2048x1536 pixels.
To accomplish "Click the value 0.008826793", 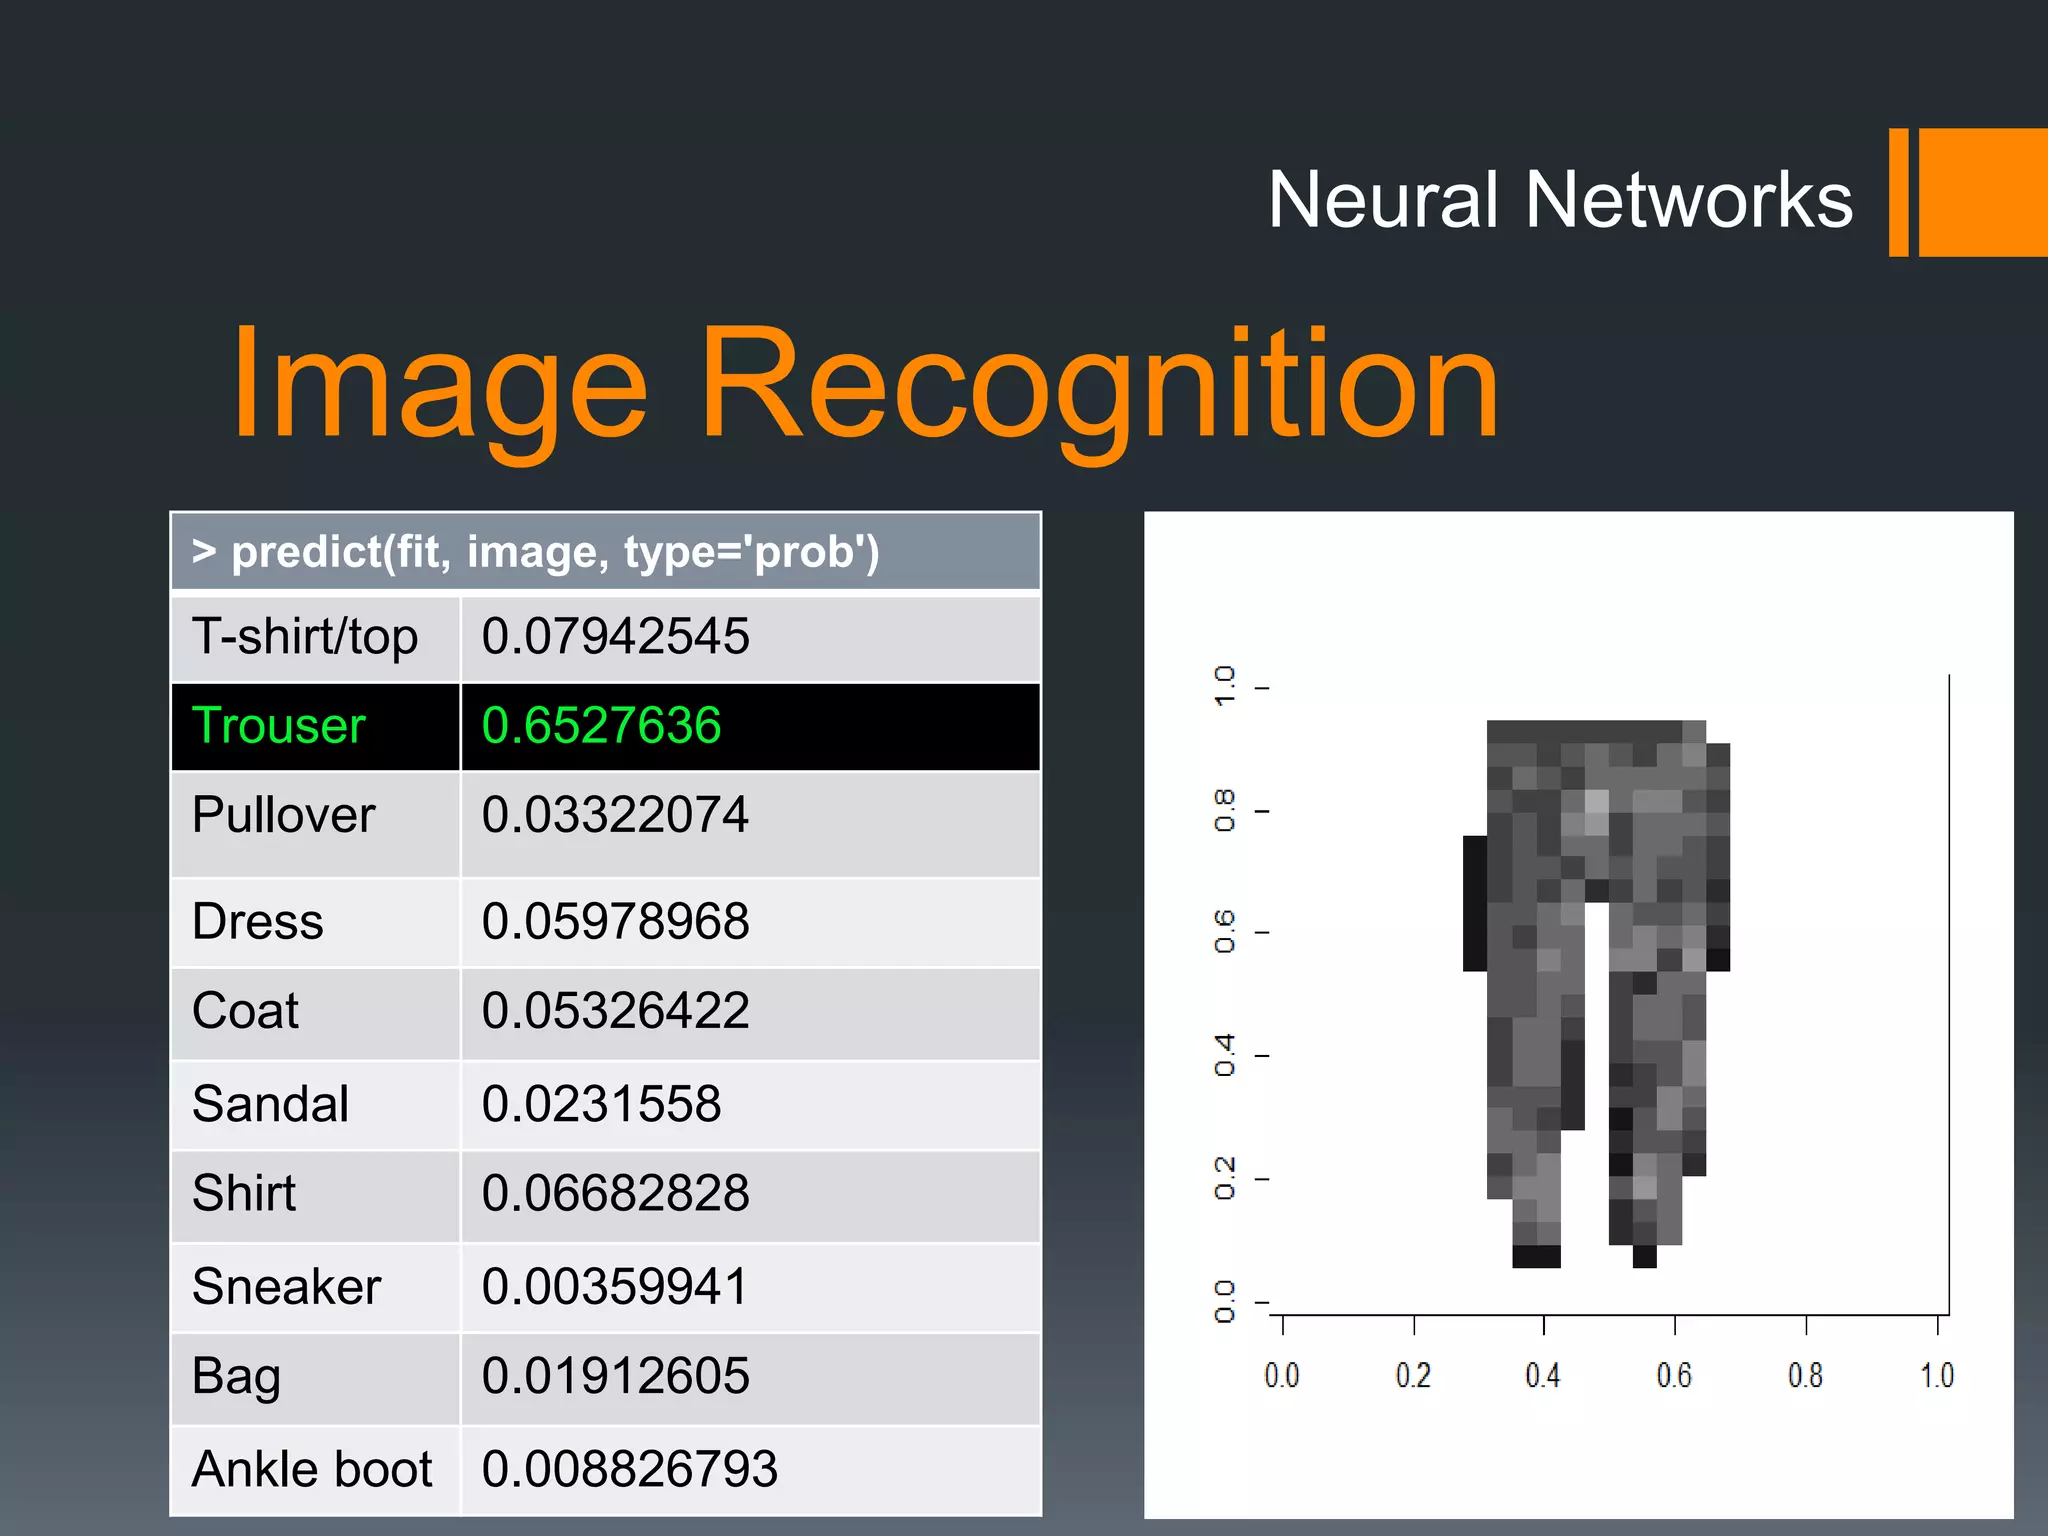I will [x=629, y=1469].
